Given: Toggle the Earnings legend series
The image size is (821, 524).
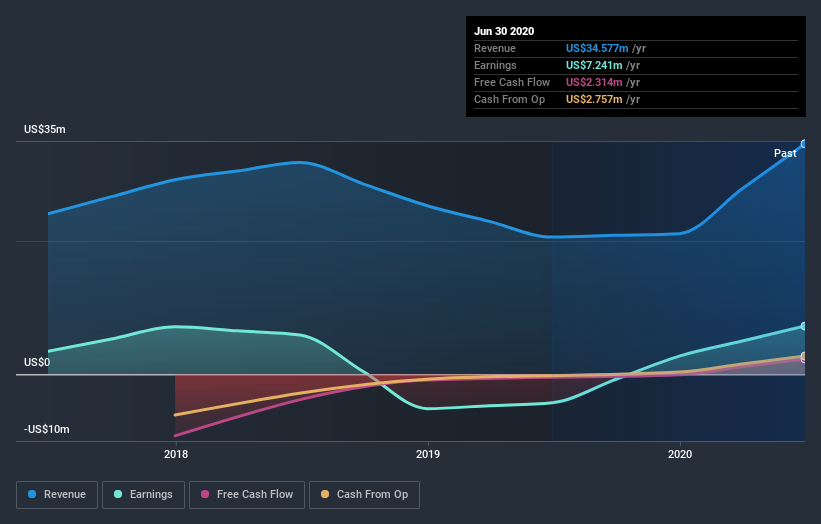Looking at the screenshot, I should (143, 495).
